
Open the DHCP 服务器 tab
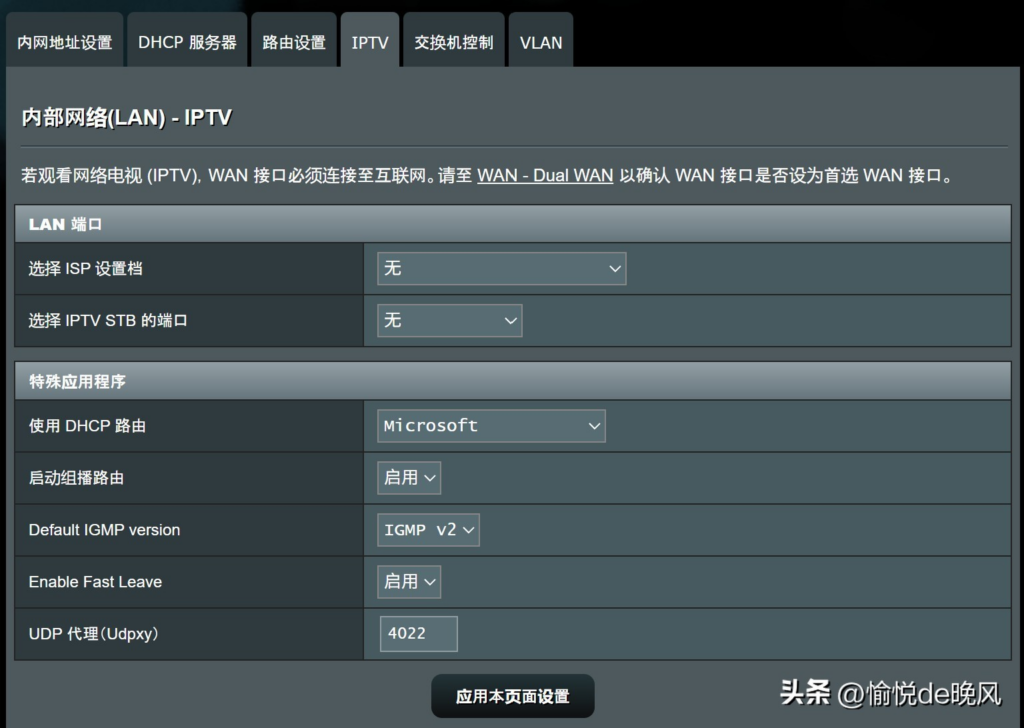point(187,42)
